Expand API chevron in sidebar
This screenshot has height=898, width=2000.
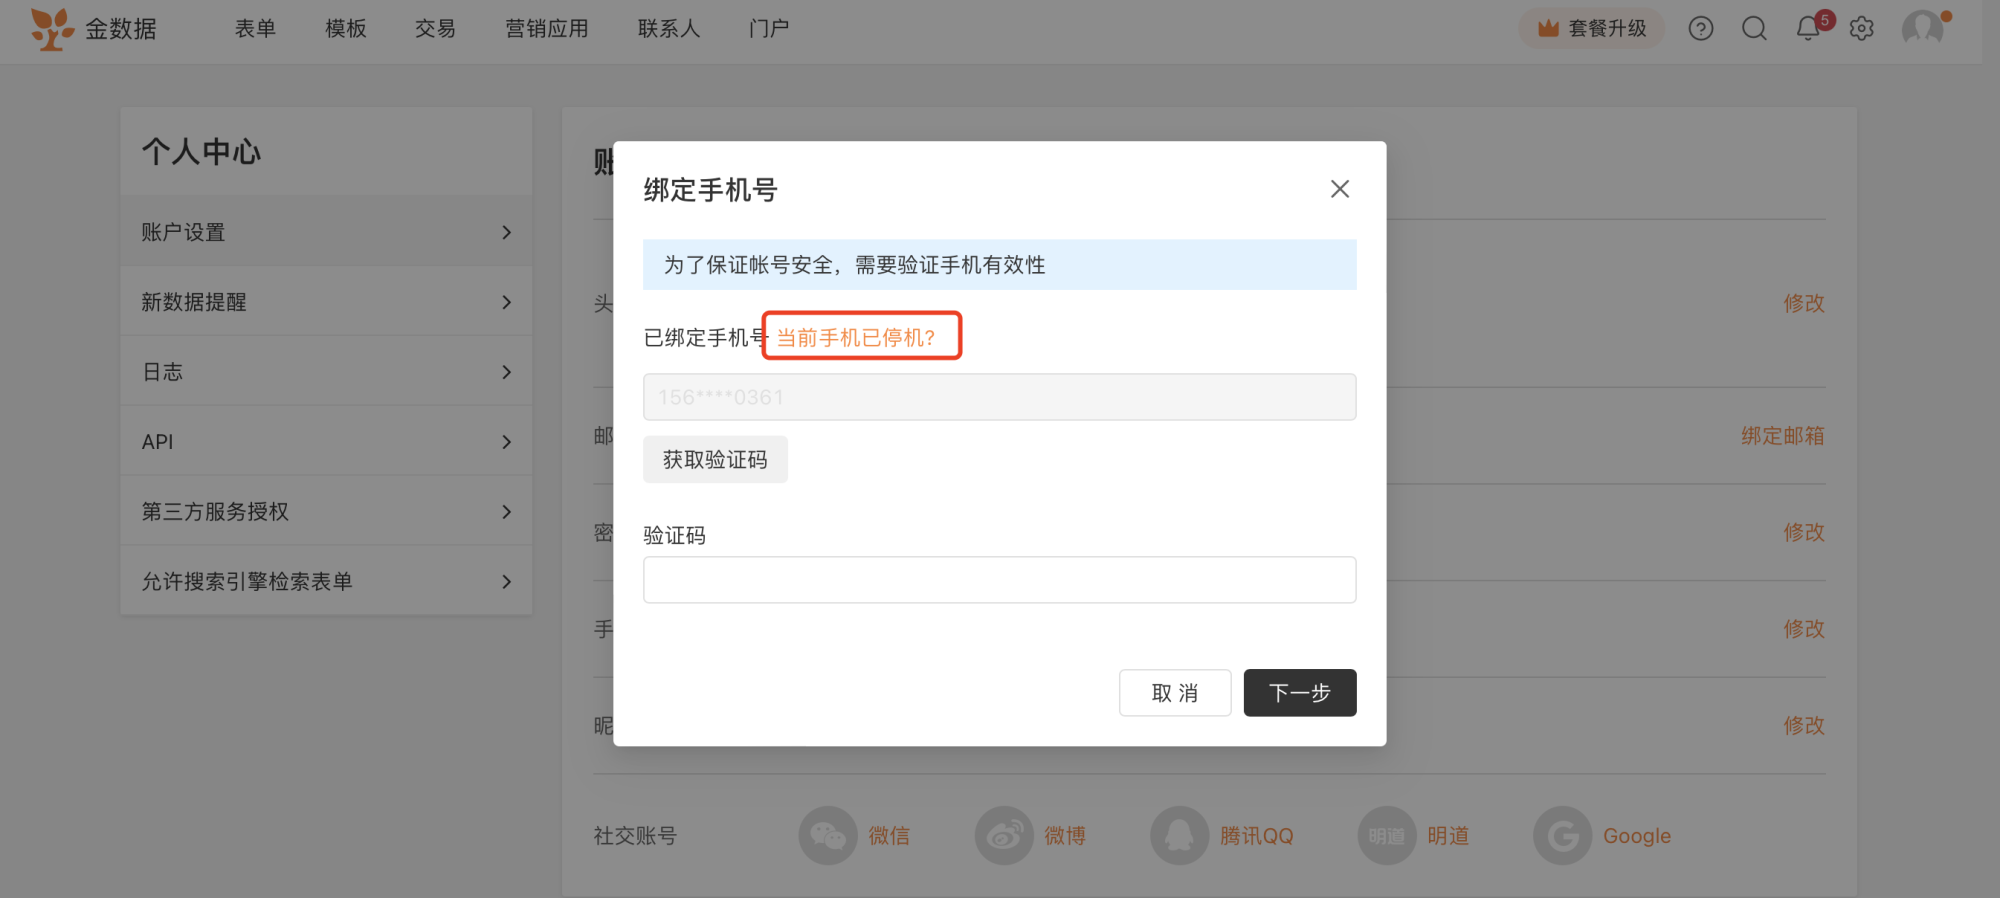click(x=507, y=442)
